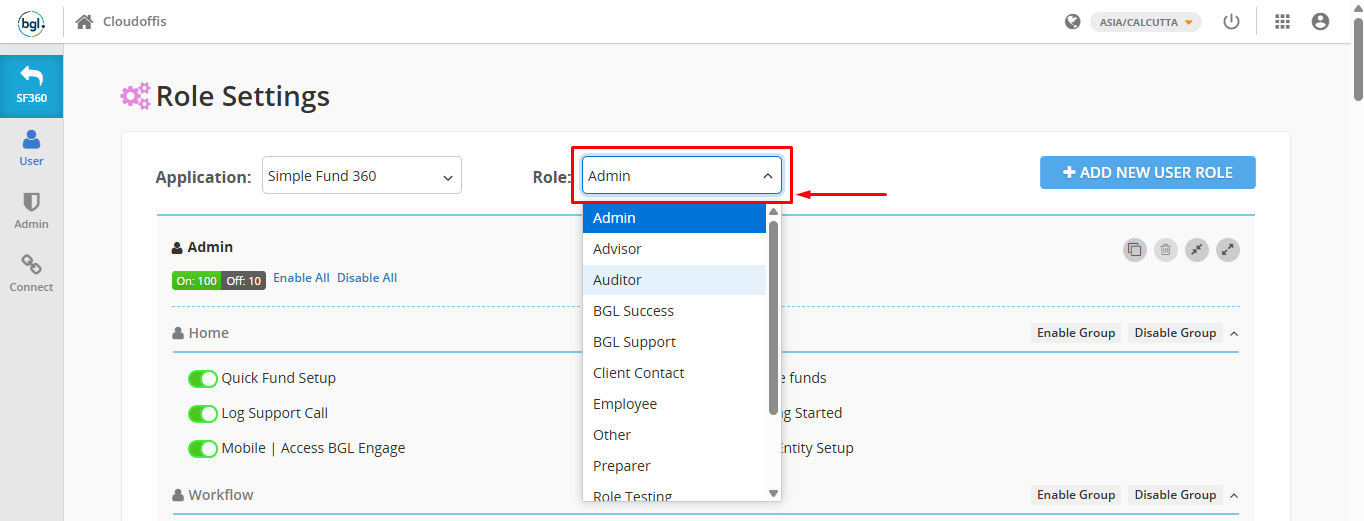Select Role Testing in the role list

(674, 493)
